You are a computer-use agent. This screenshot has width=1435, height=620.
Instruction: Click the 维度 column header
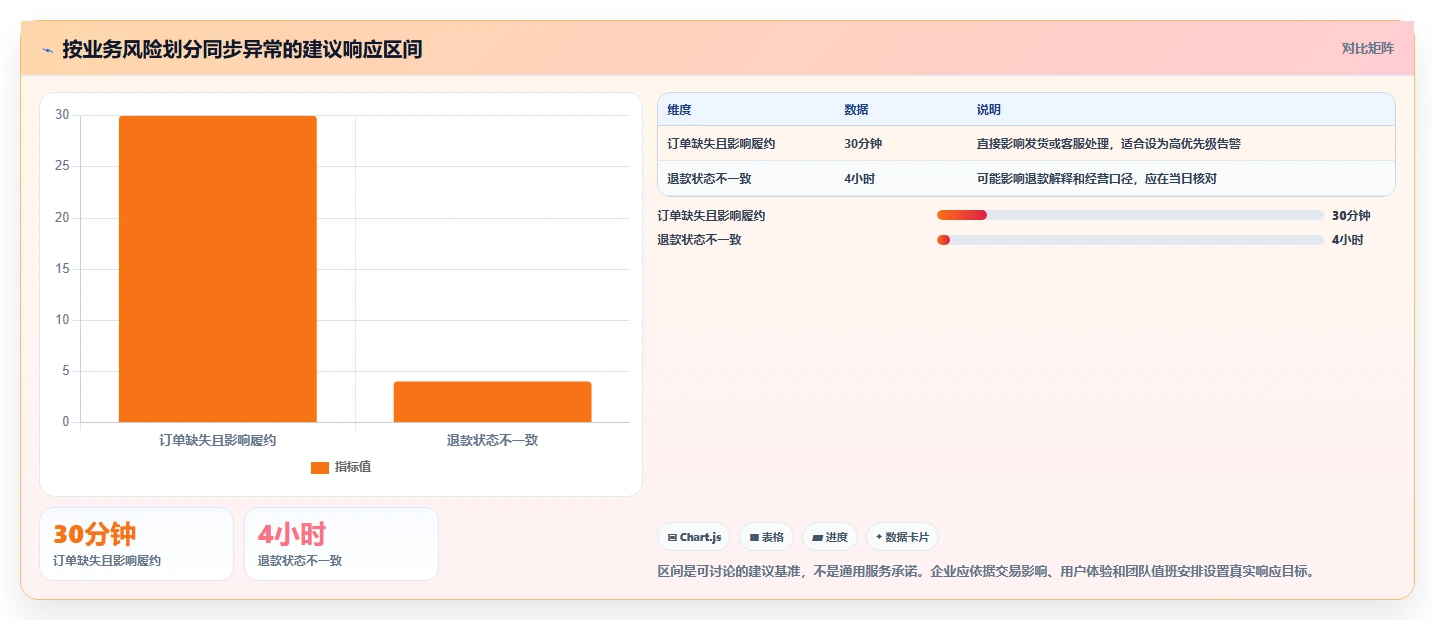(679, 109)
